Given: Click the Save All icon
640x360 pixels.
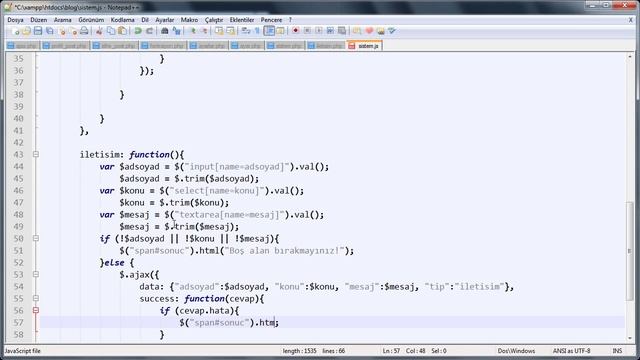Looking at the screenshot, I should click(49, 31).
